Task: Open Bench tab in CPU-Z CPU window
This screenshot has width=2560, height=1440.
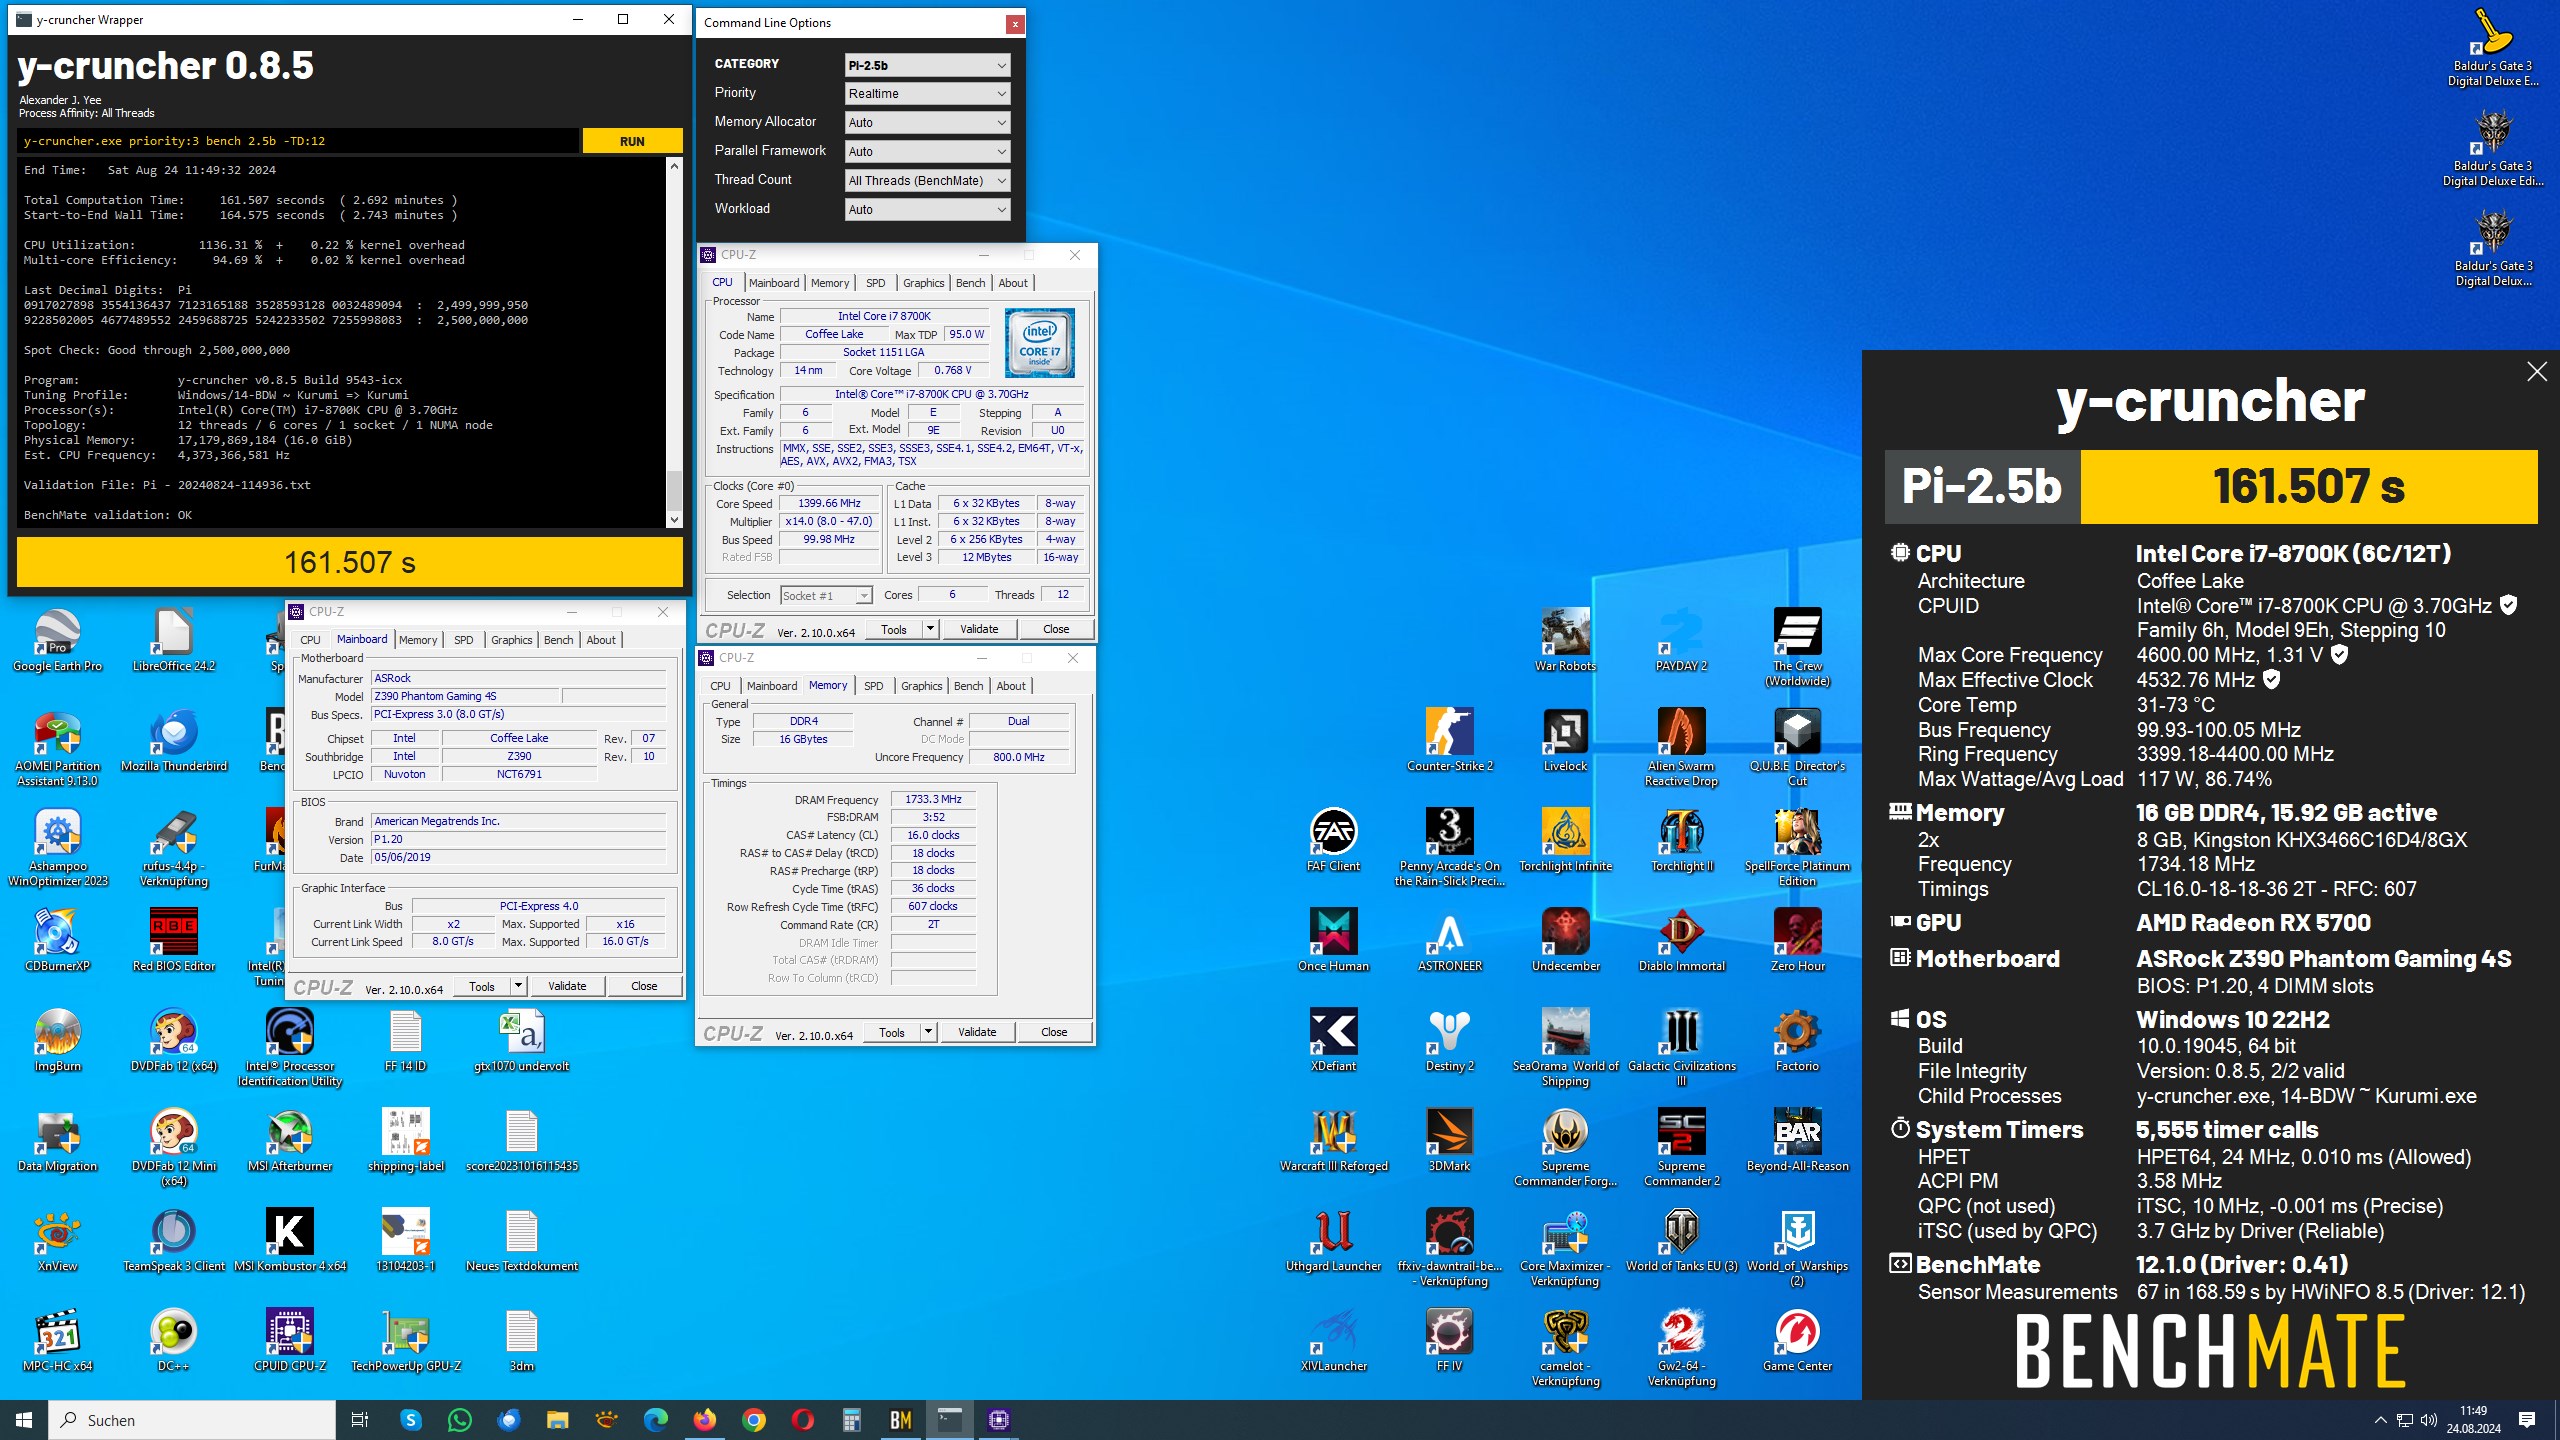Action: pos(970,283)
